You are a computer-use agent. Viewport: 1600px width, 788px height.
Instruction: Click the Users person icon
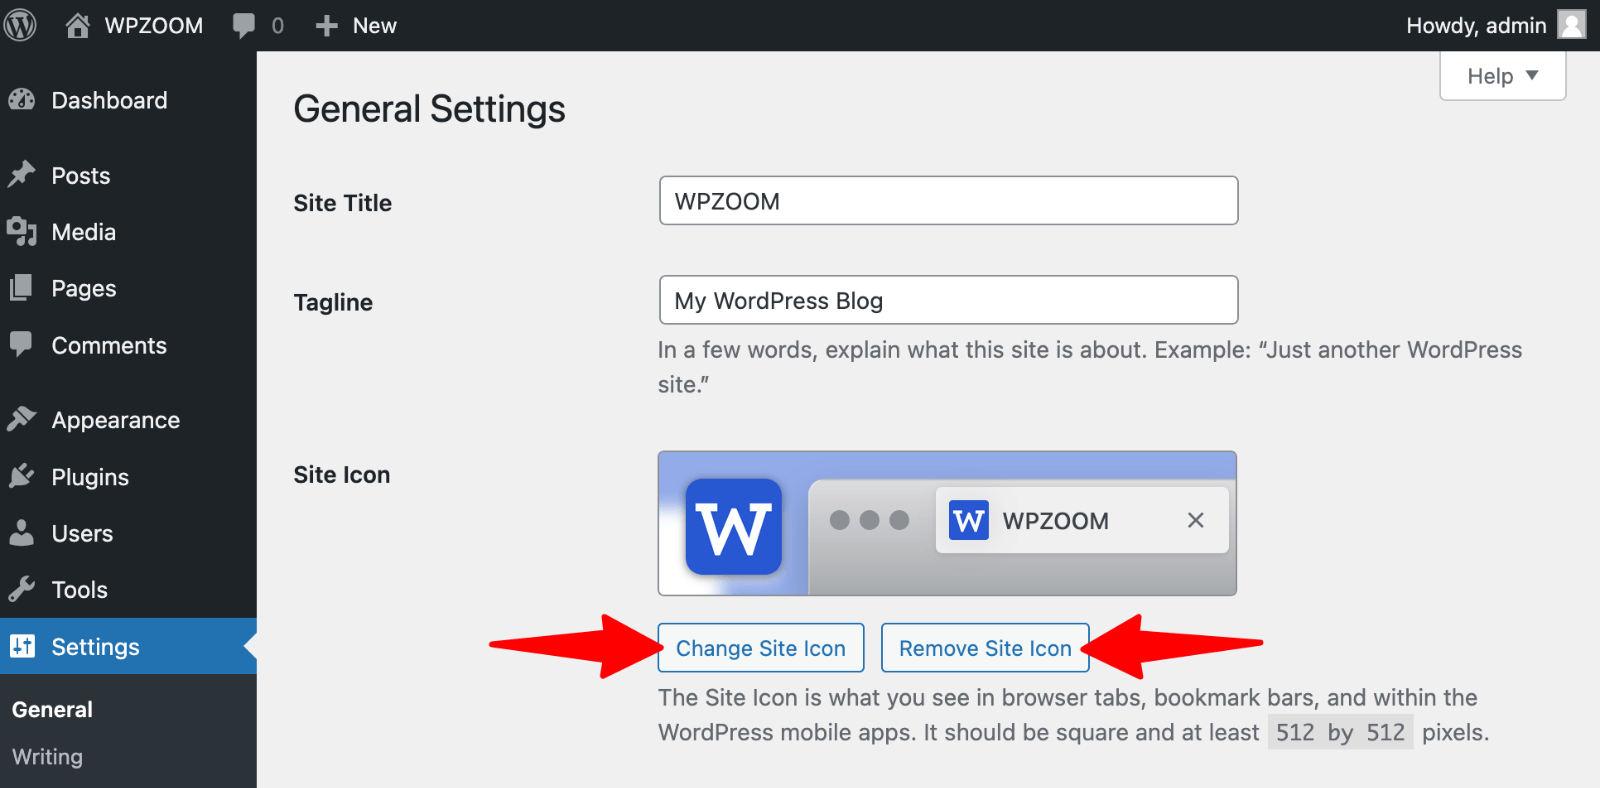[x=22, y=533]
